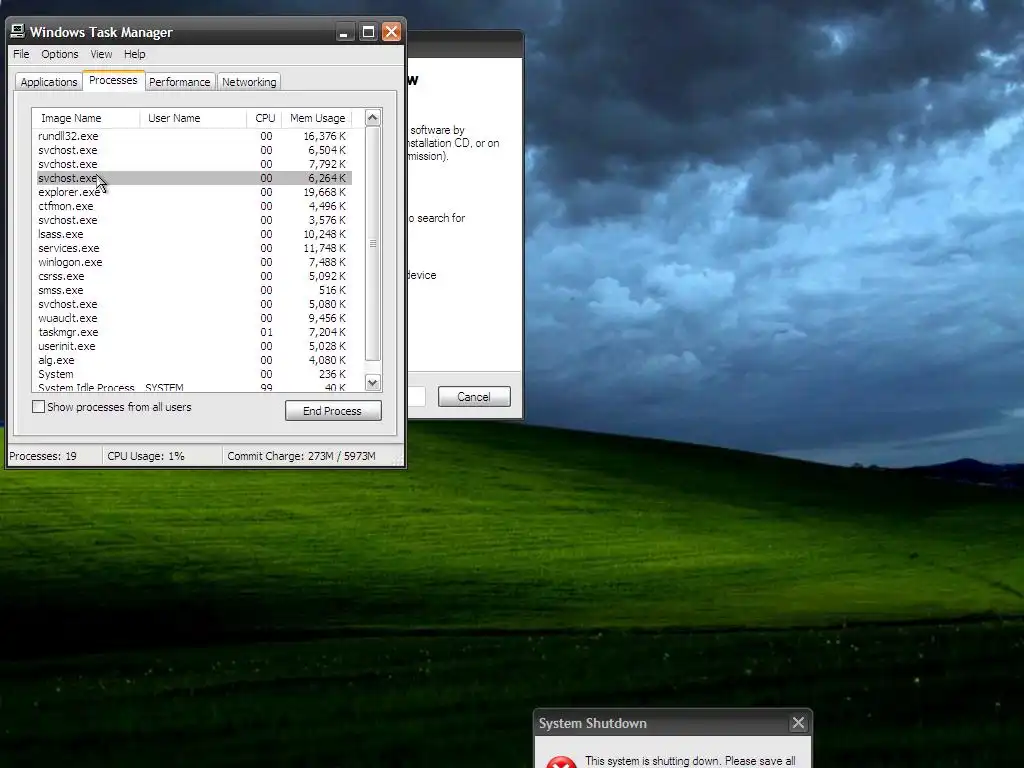Select the rundll32.exe process row
Image resolution: width=1024 pixels, height=768 pixels.
(x=194, y=136)
